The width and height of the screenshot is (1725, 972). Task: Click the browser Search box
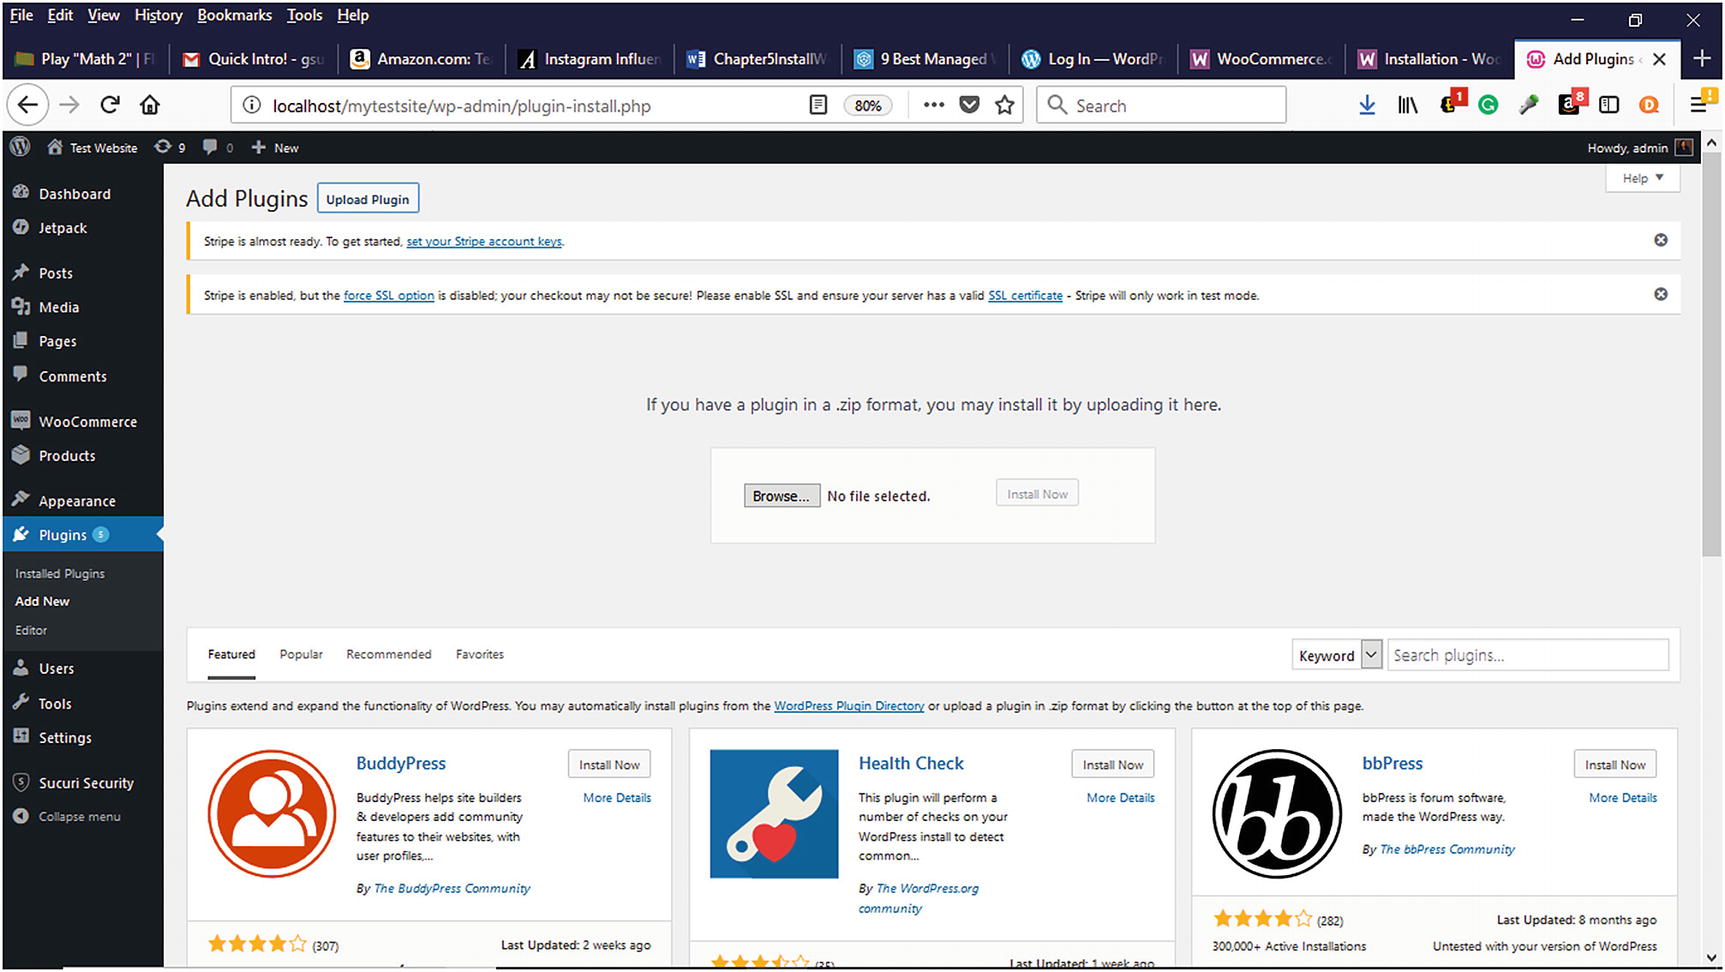1161,105
